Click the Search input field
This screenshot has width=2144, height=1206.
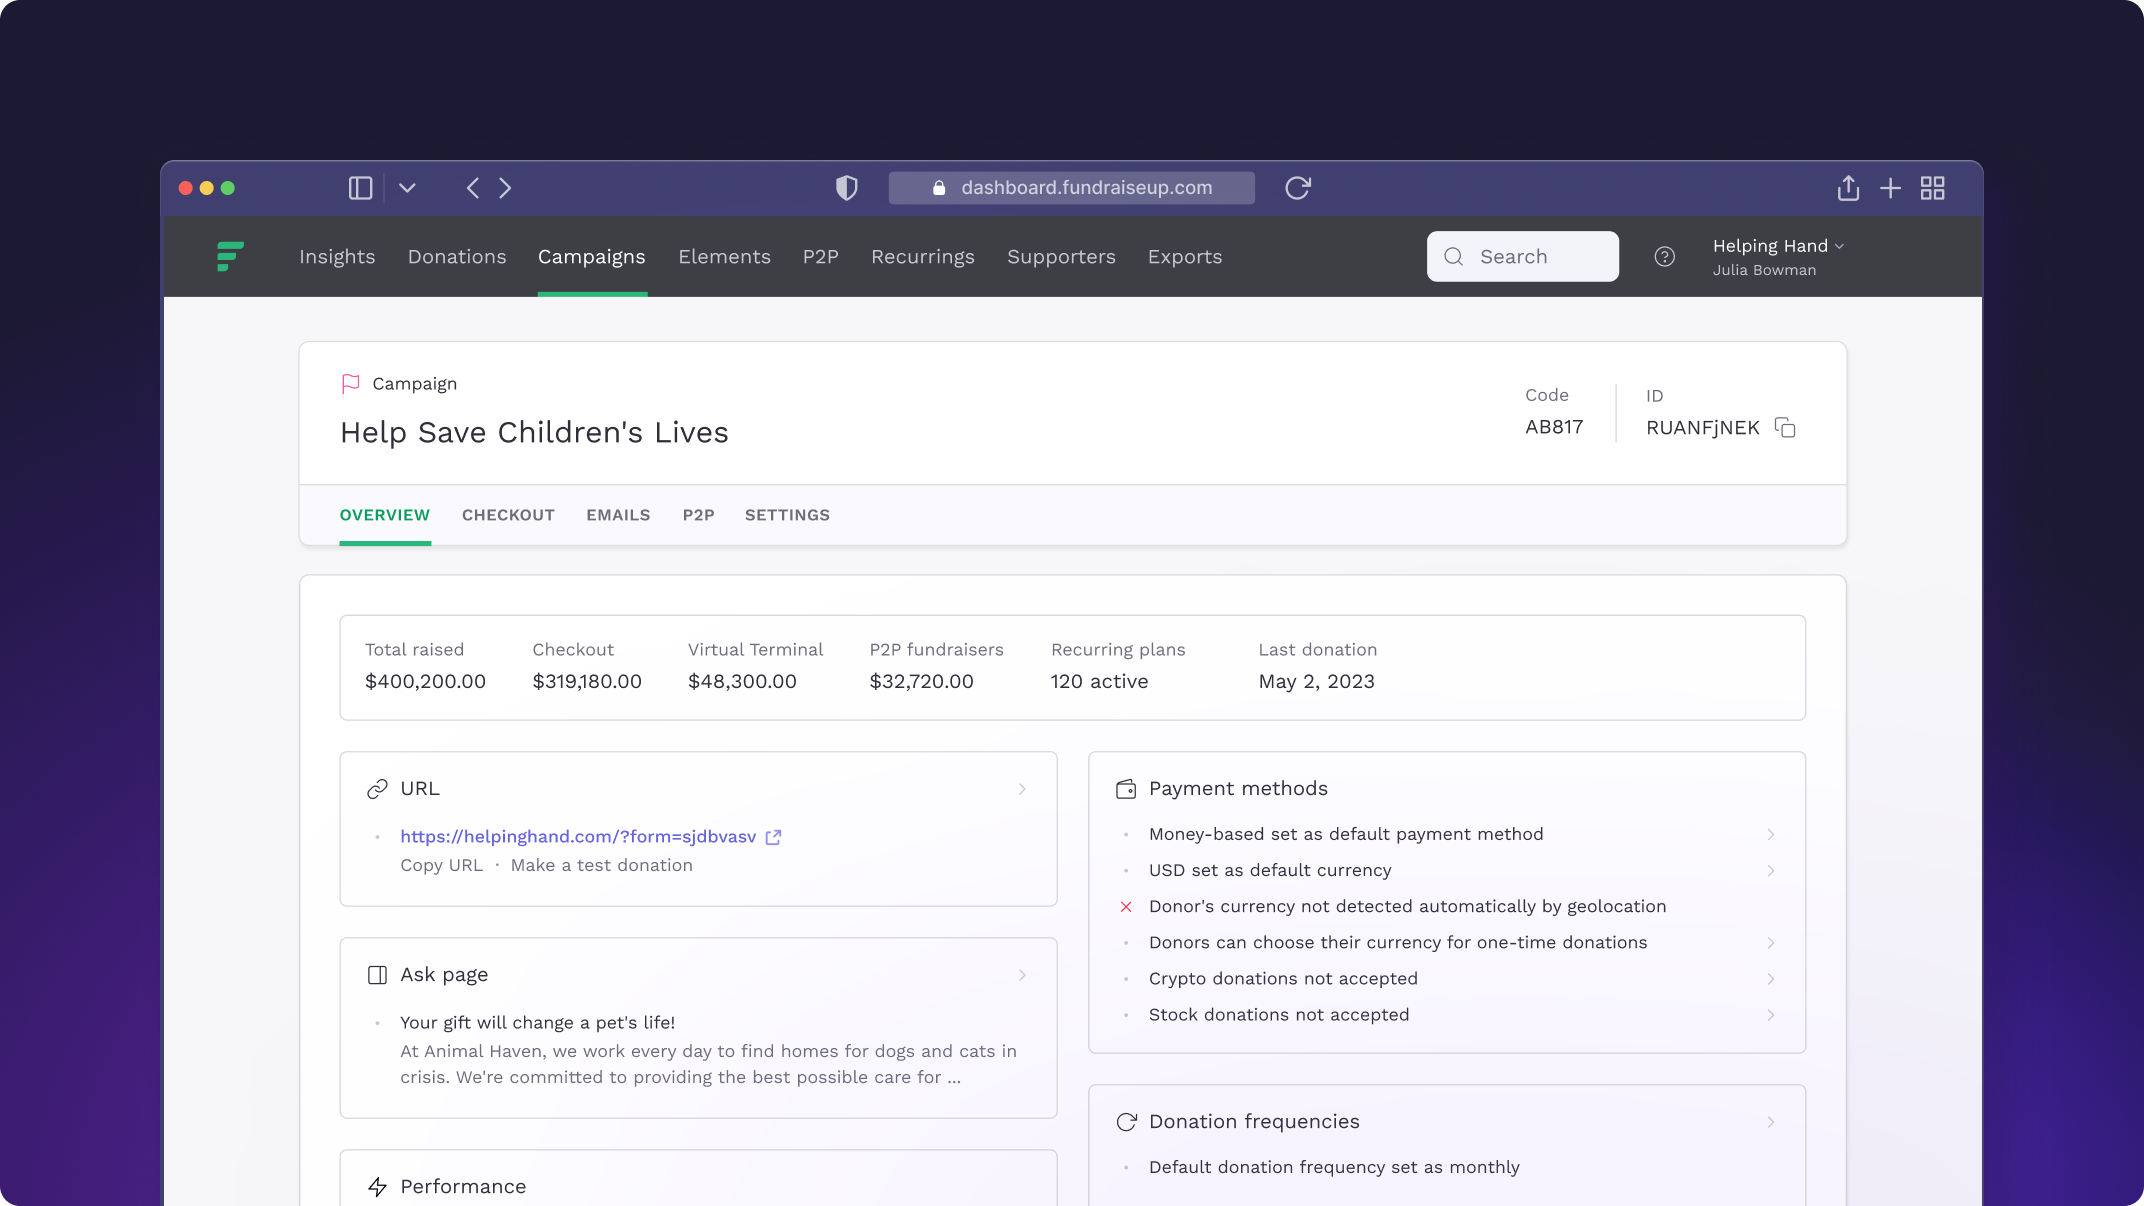1523,256
